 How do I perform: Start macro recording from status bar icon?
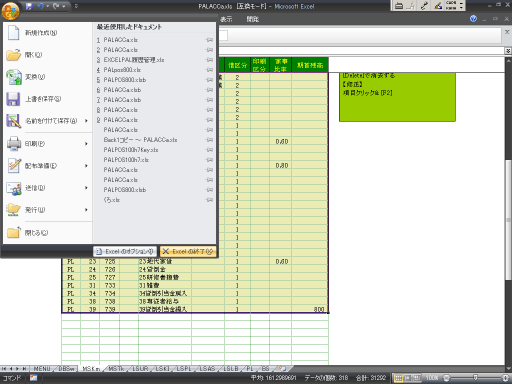(x=34, y=378)
